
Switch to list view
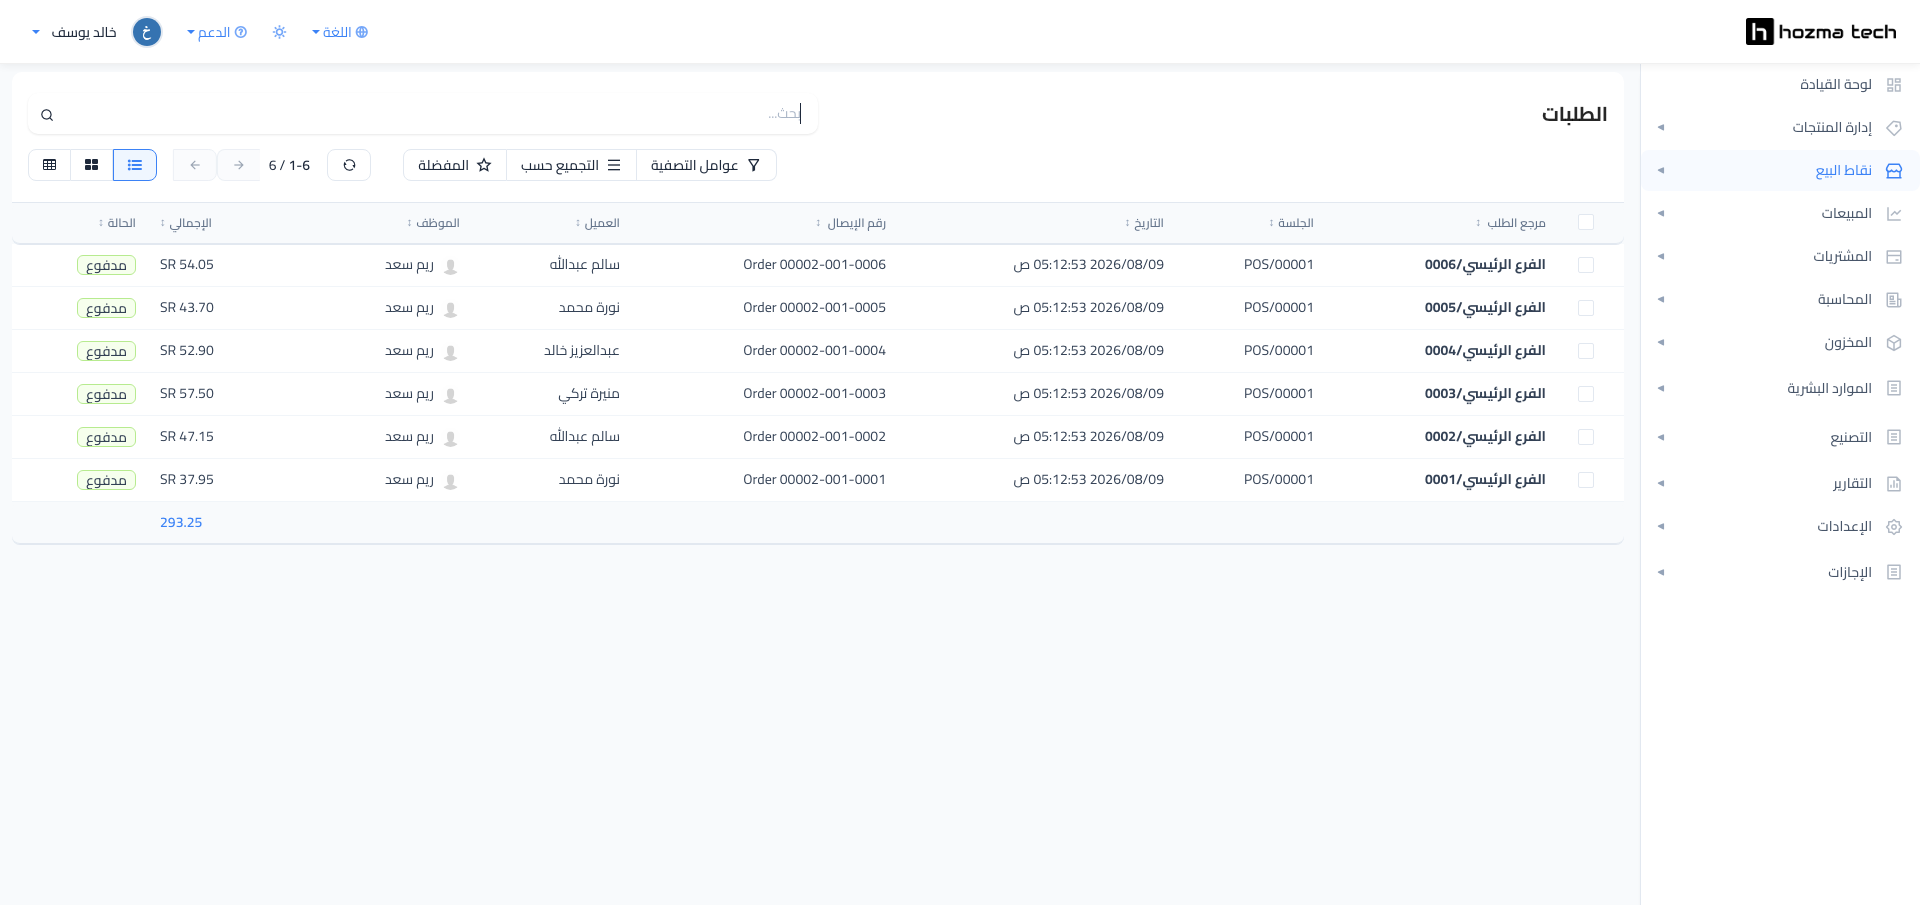(135, 165)
